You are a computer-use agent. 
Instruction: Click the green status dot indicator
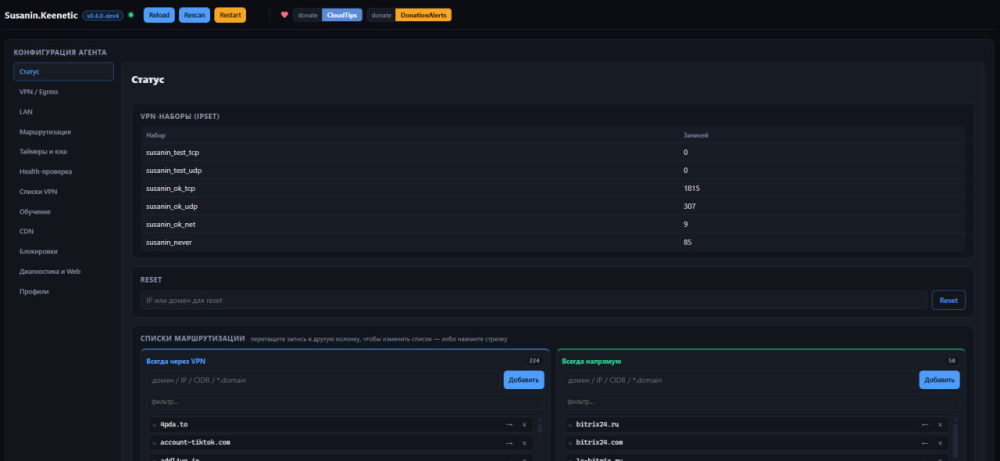point(131,15)
